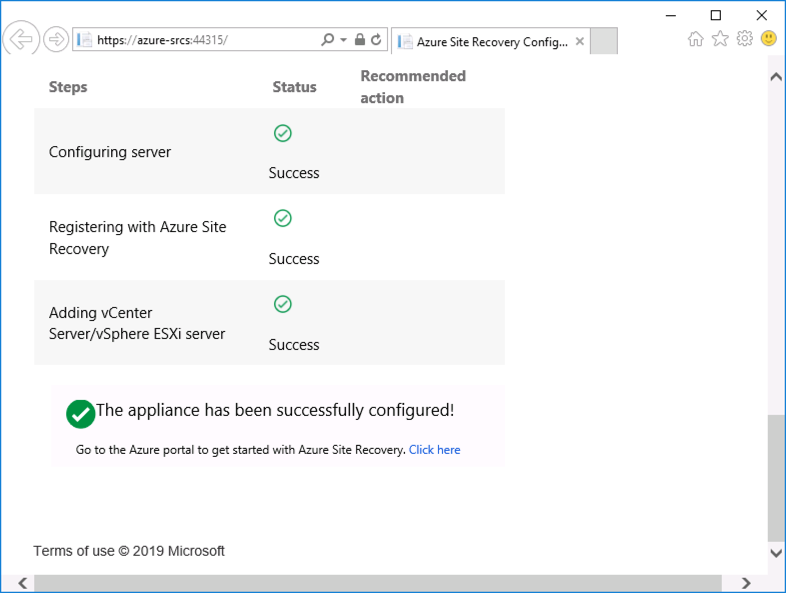Screen dimensions: 786x593
Task: Minimize the browser window
Action: click(671, 16)
